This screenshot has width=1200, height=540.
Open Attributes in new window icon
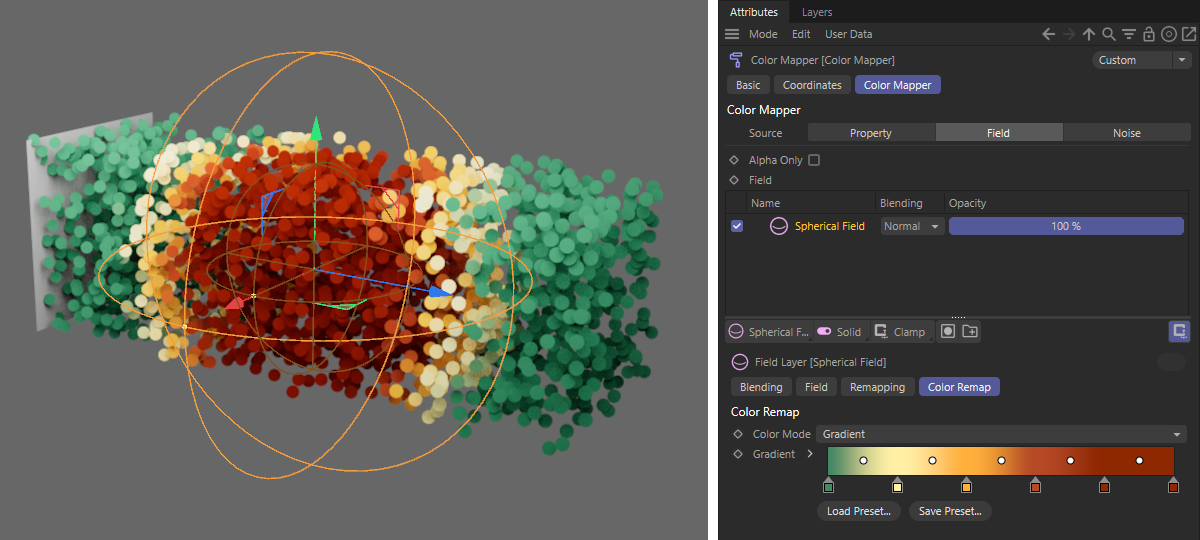(1188, 34)
